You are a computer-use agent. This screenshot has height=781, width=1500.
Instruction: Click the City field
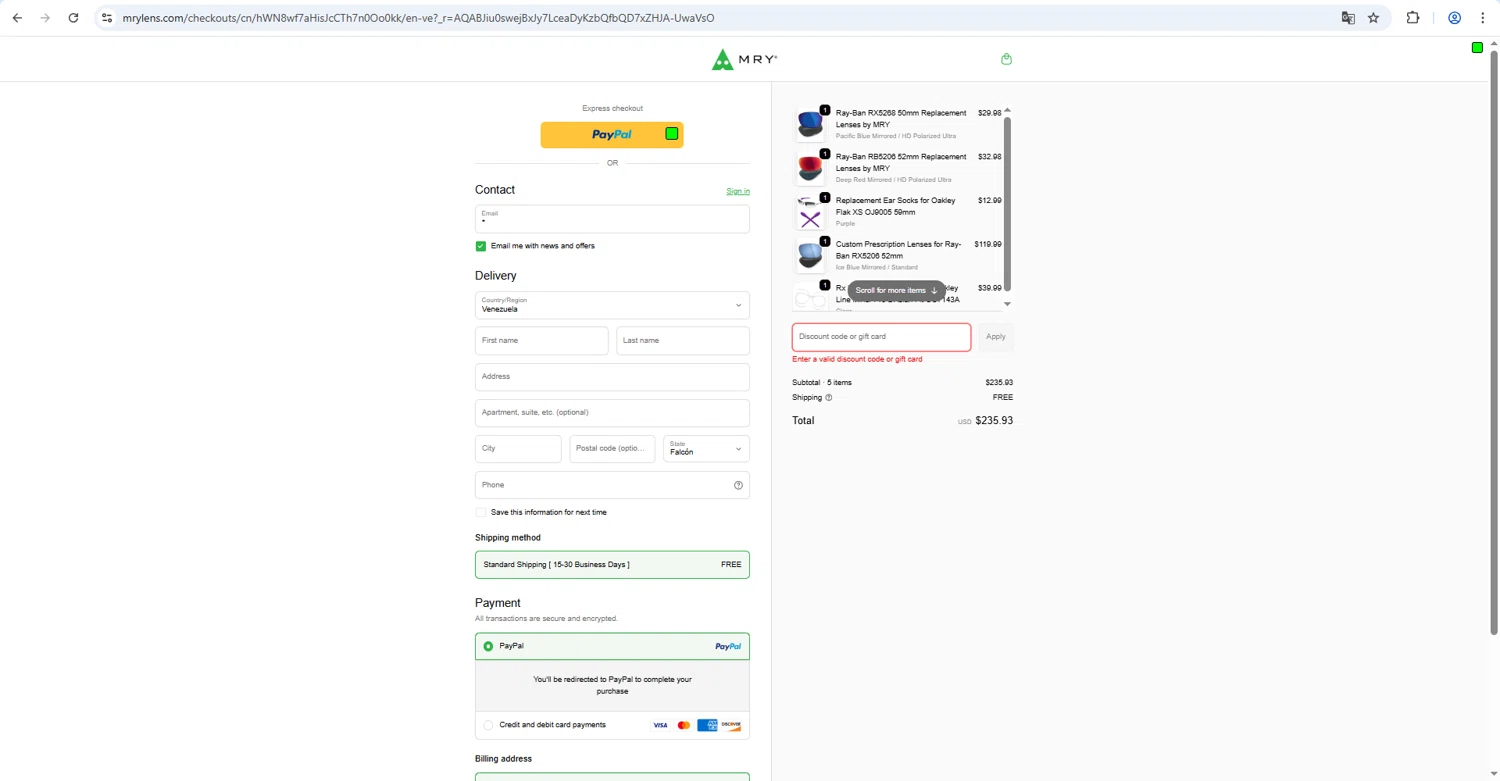pos(518,449)
